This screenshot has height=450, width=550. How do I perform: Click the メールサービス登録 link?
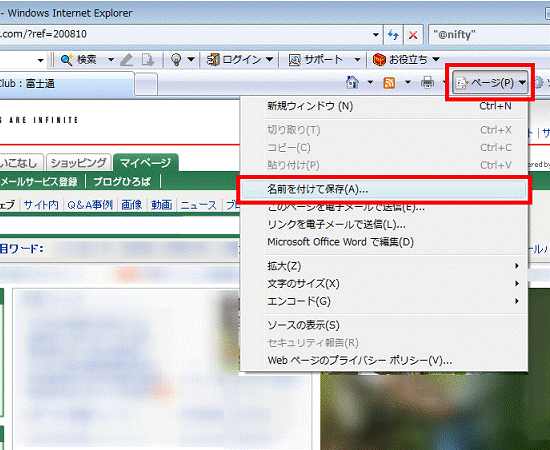point(39,182)
